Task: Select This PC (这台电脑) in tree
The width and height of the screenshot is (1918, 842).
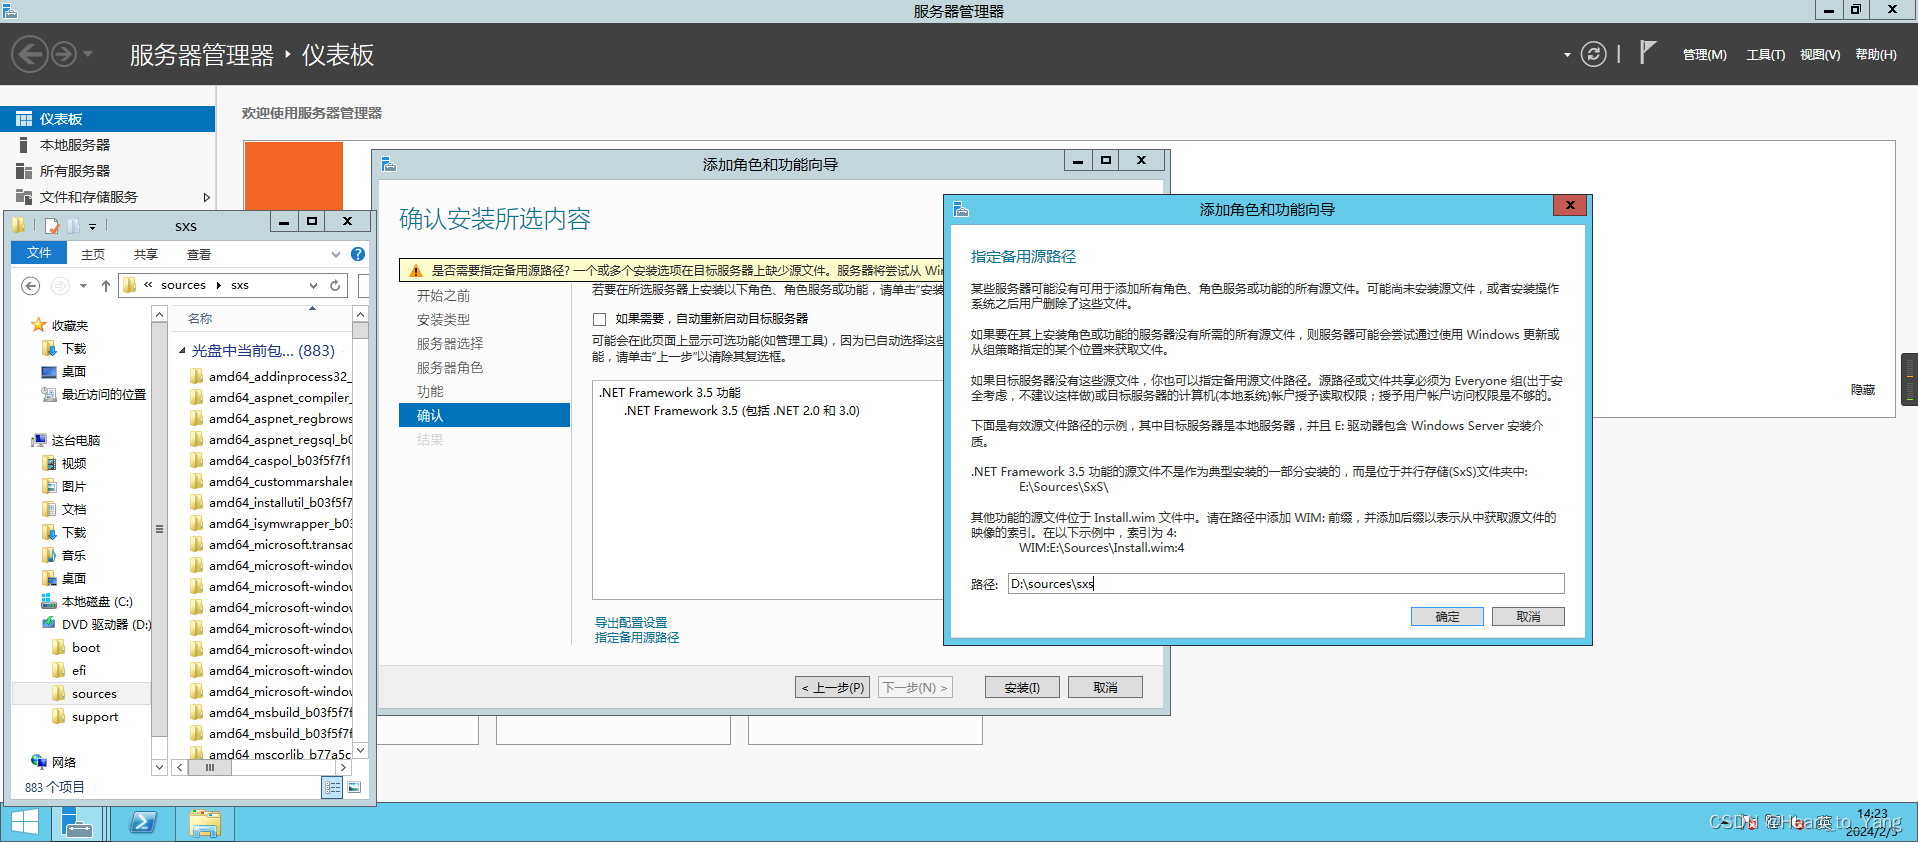Action: tap(66, 440)
